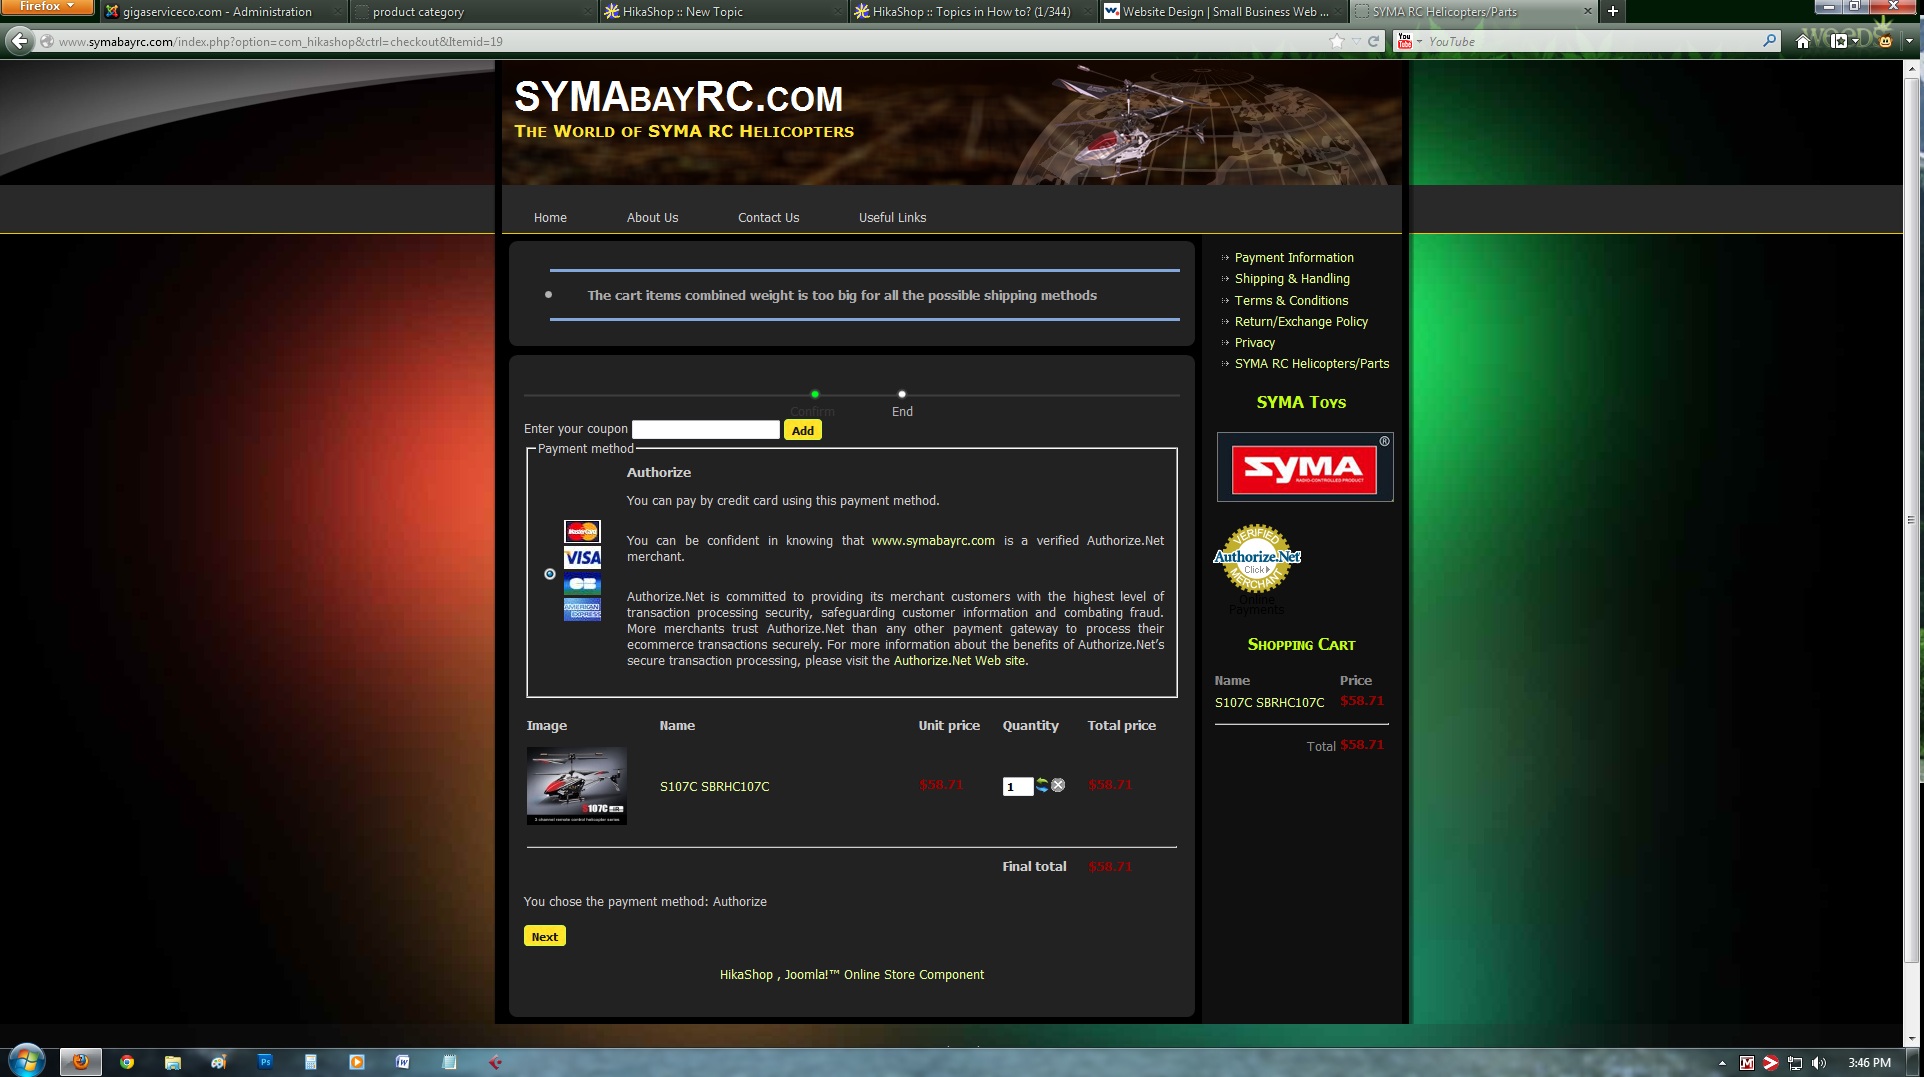Open a new tab with the plus button
Image resolution: width=1924 pixels, height=1077 pixels.
point(1612,11)
